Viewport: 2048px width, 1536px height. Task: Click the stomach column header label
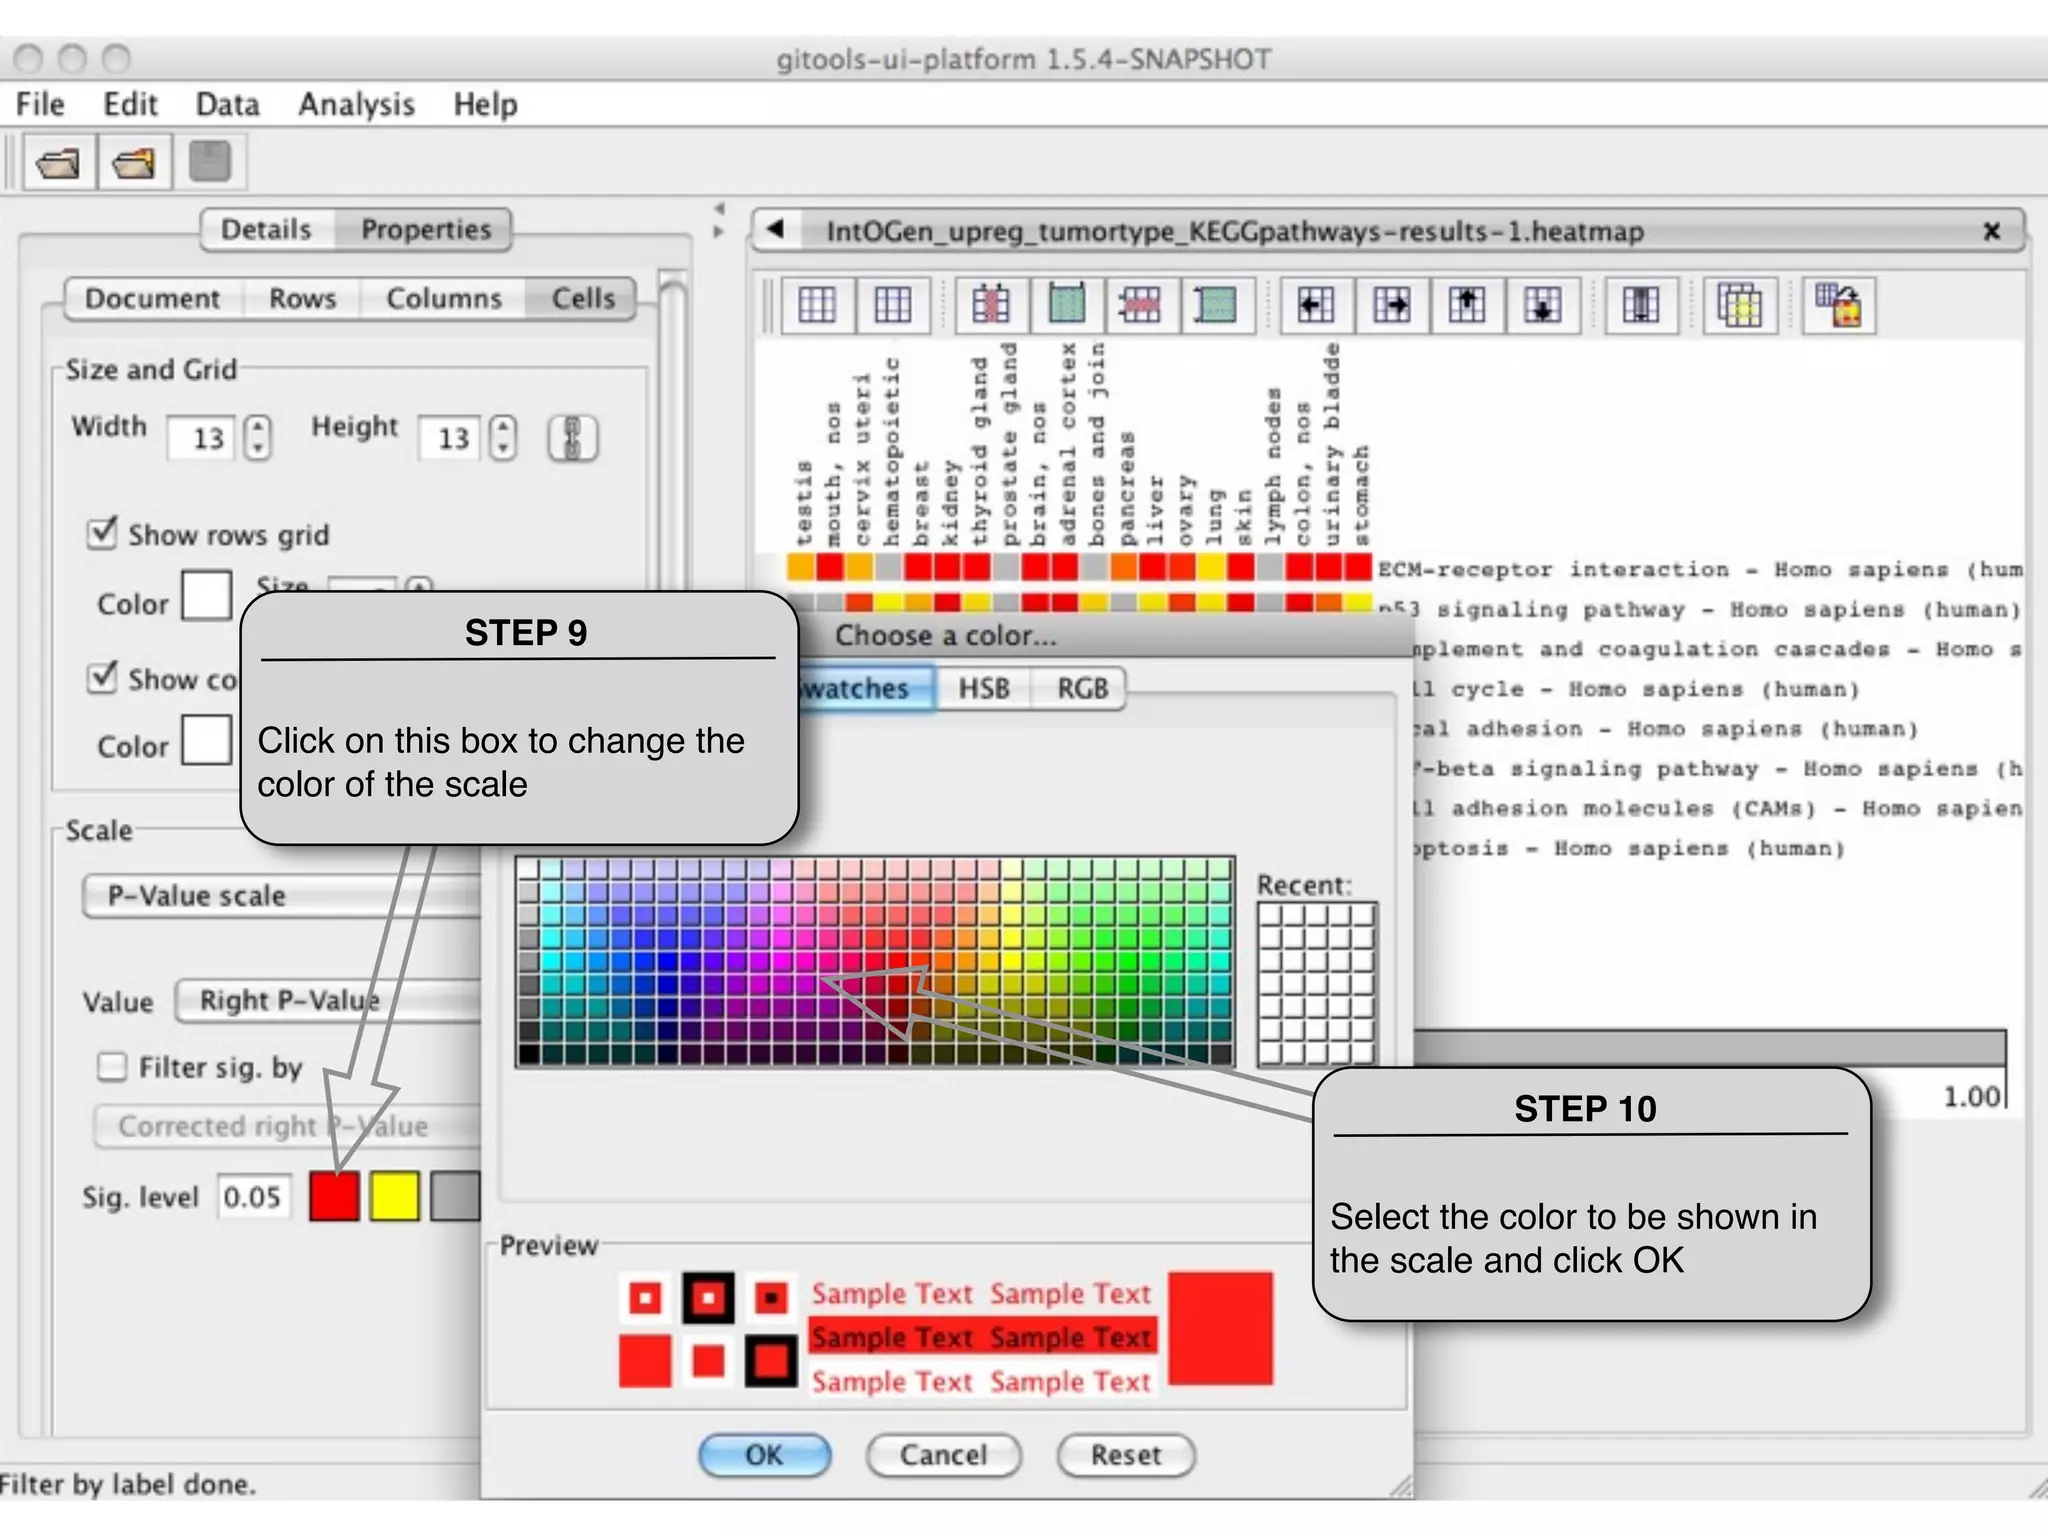click(1360, 495)
